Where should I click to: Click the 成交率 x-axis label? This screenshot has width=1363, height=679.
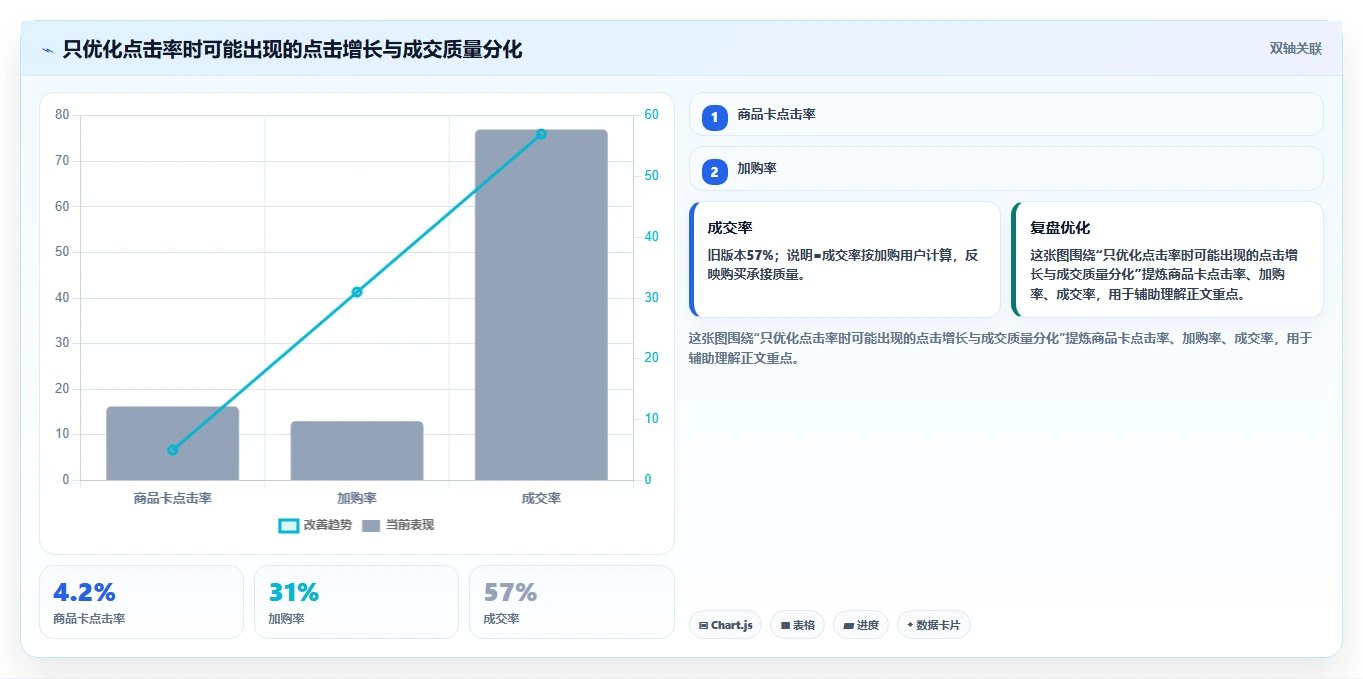[x=541, y=498]
